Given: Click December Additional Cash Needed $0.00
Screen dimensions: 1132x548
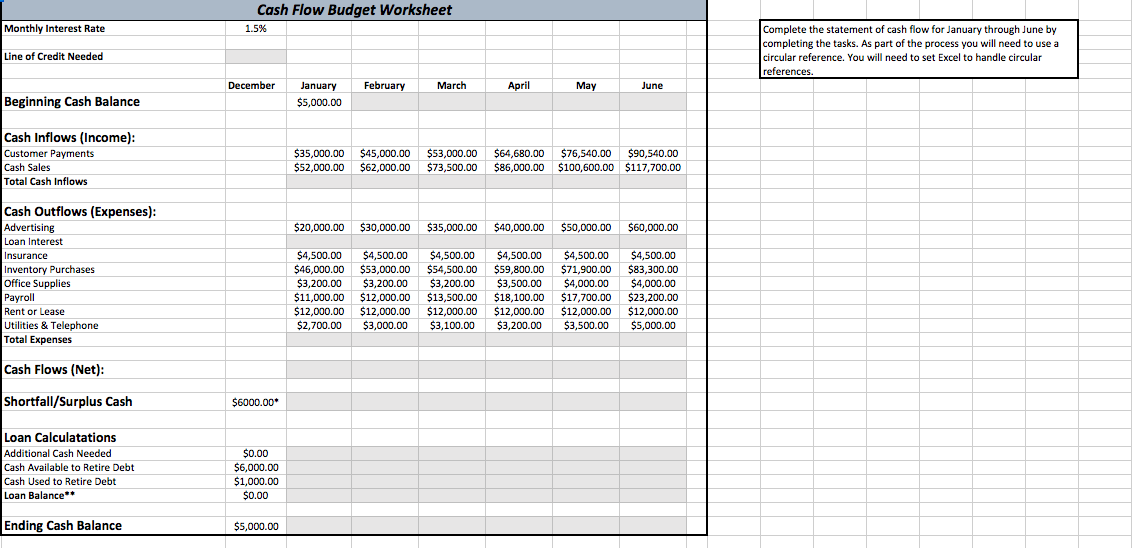Looking at the screenshot, I should tap(256, 453).
